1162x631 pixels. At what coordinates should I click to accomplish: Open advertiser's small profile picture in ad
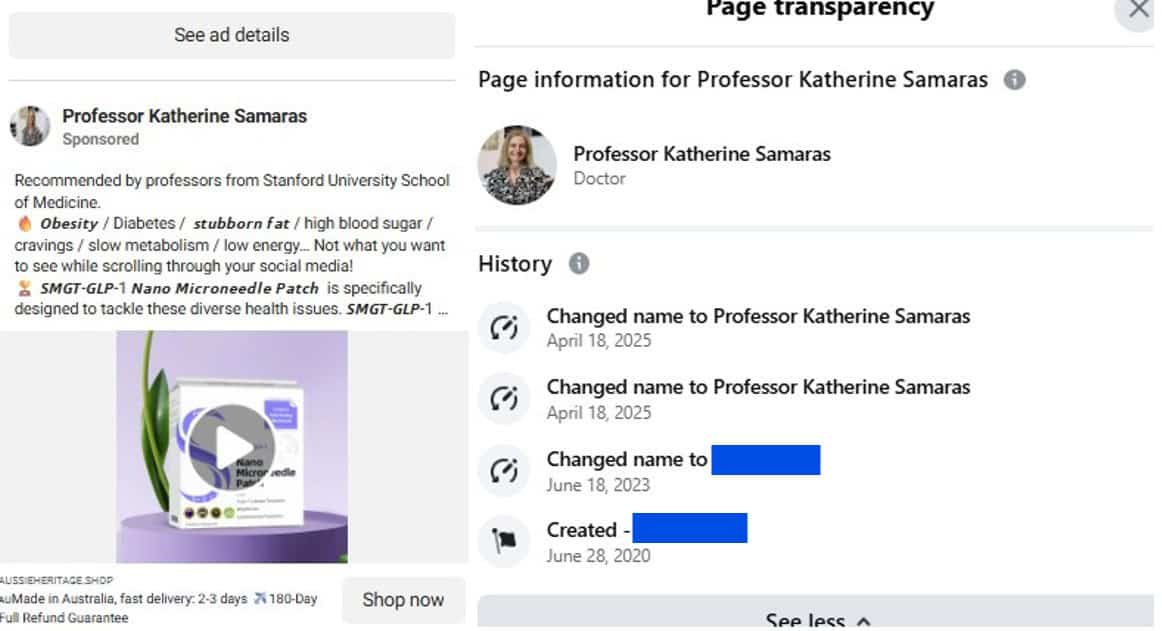[30, 126]
